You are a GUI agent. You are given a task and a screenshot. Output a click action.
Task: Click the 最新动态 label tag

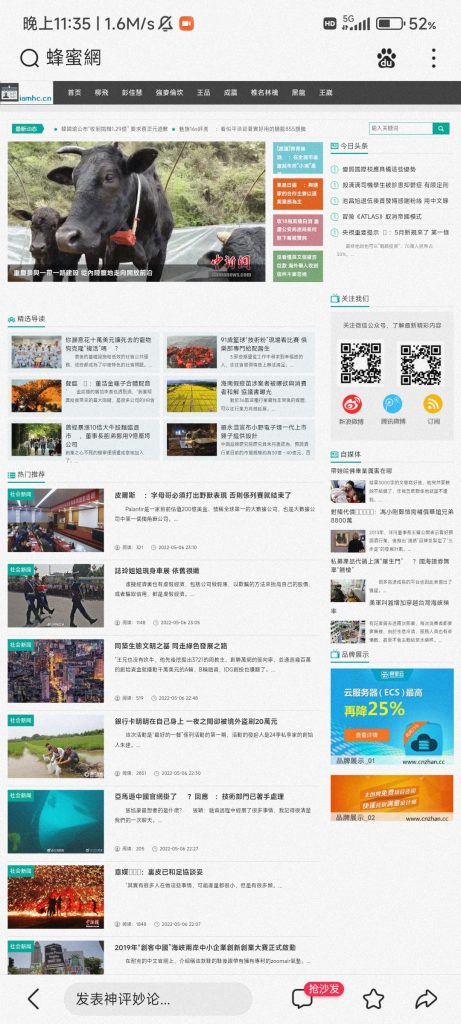point(29,129)
